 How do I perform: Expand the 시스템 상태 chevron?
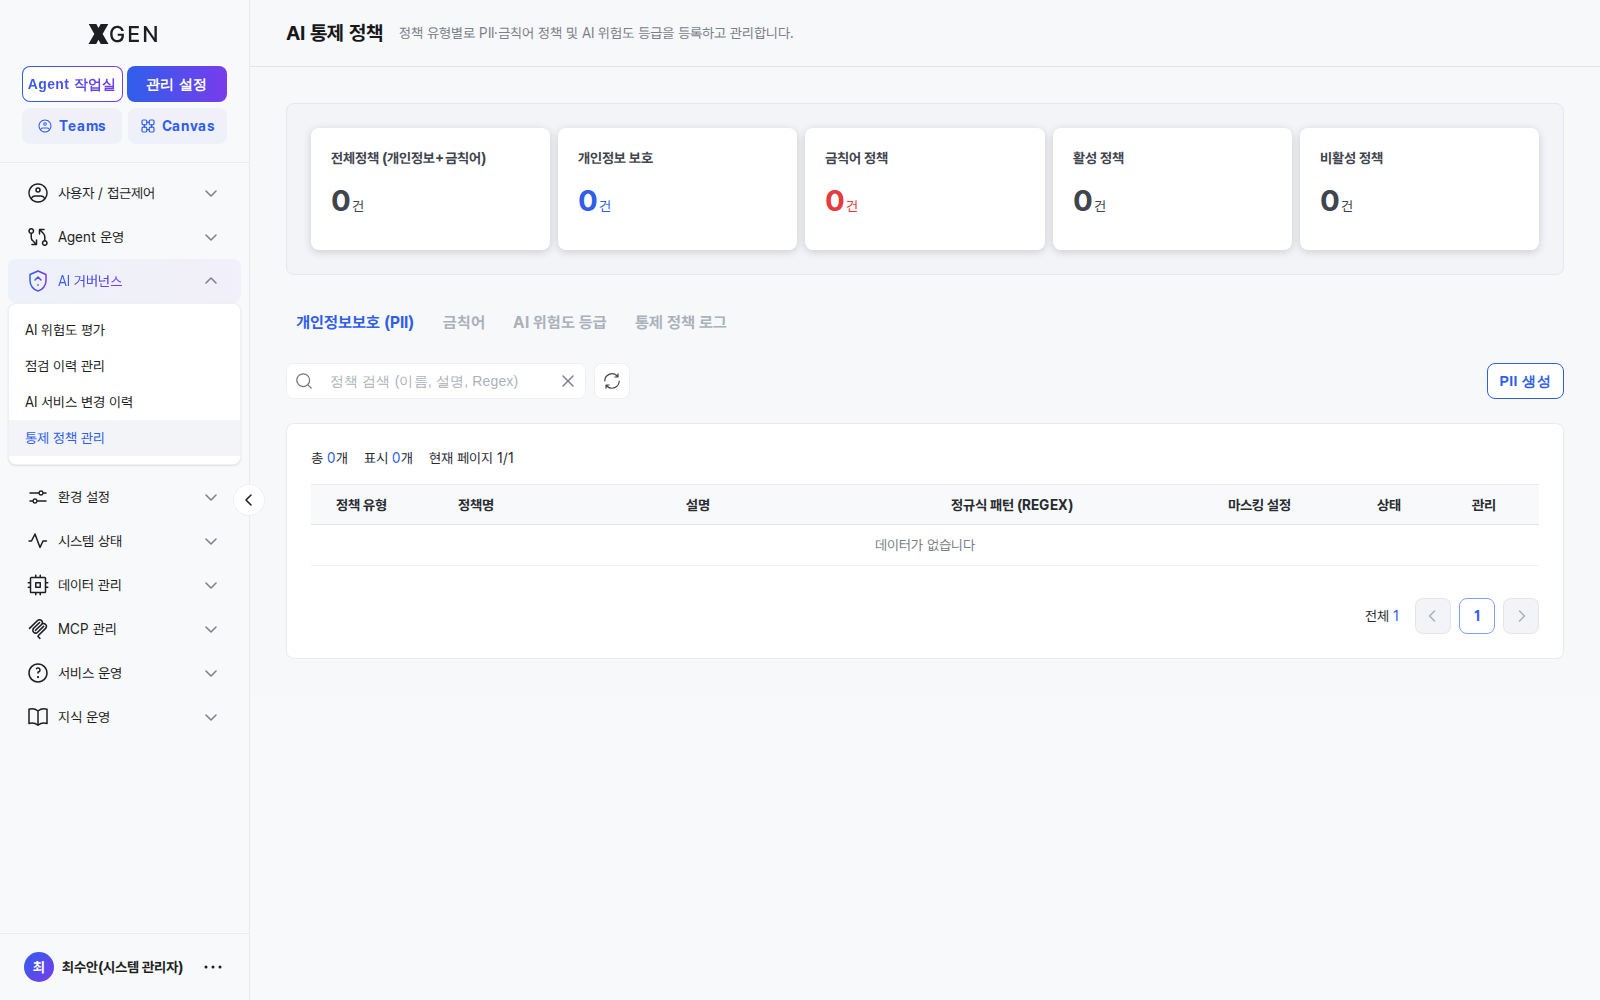(211, 541)
